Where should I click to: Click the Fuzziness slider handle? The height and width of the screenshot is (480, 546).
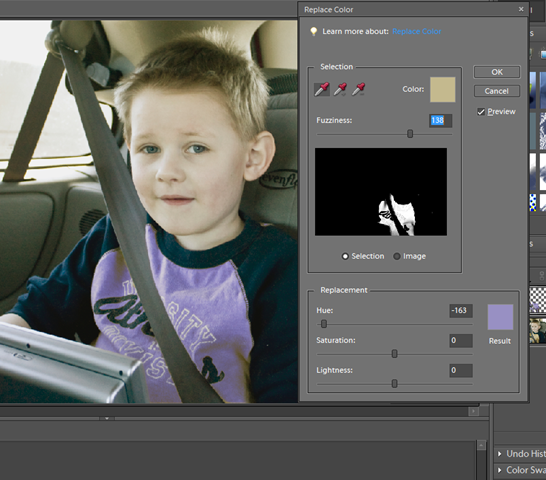pos(410,134)
